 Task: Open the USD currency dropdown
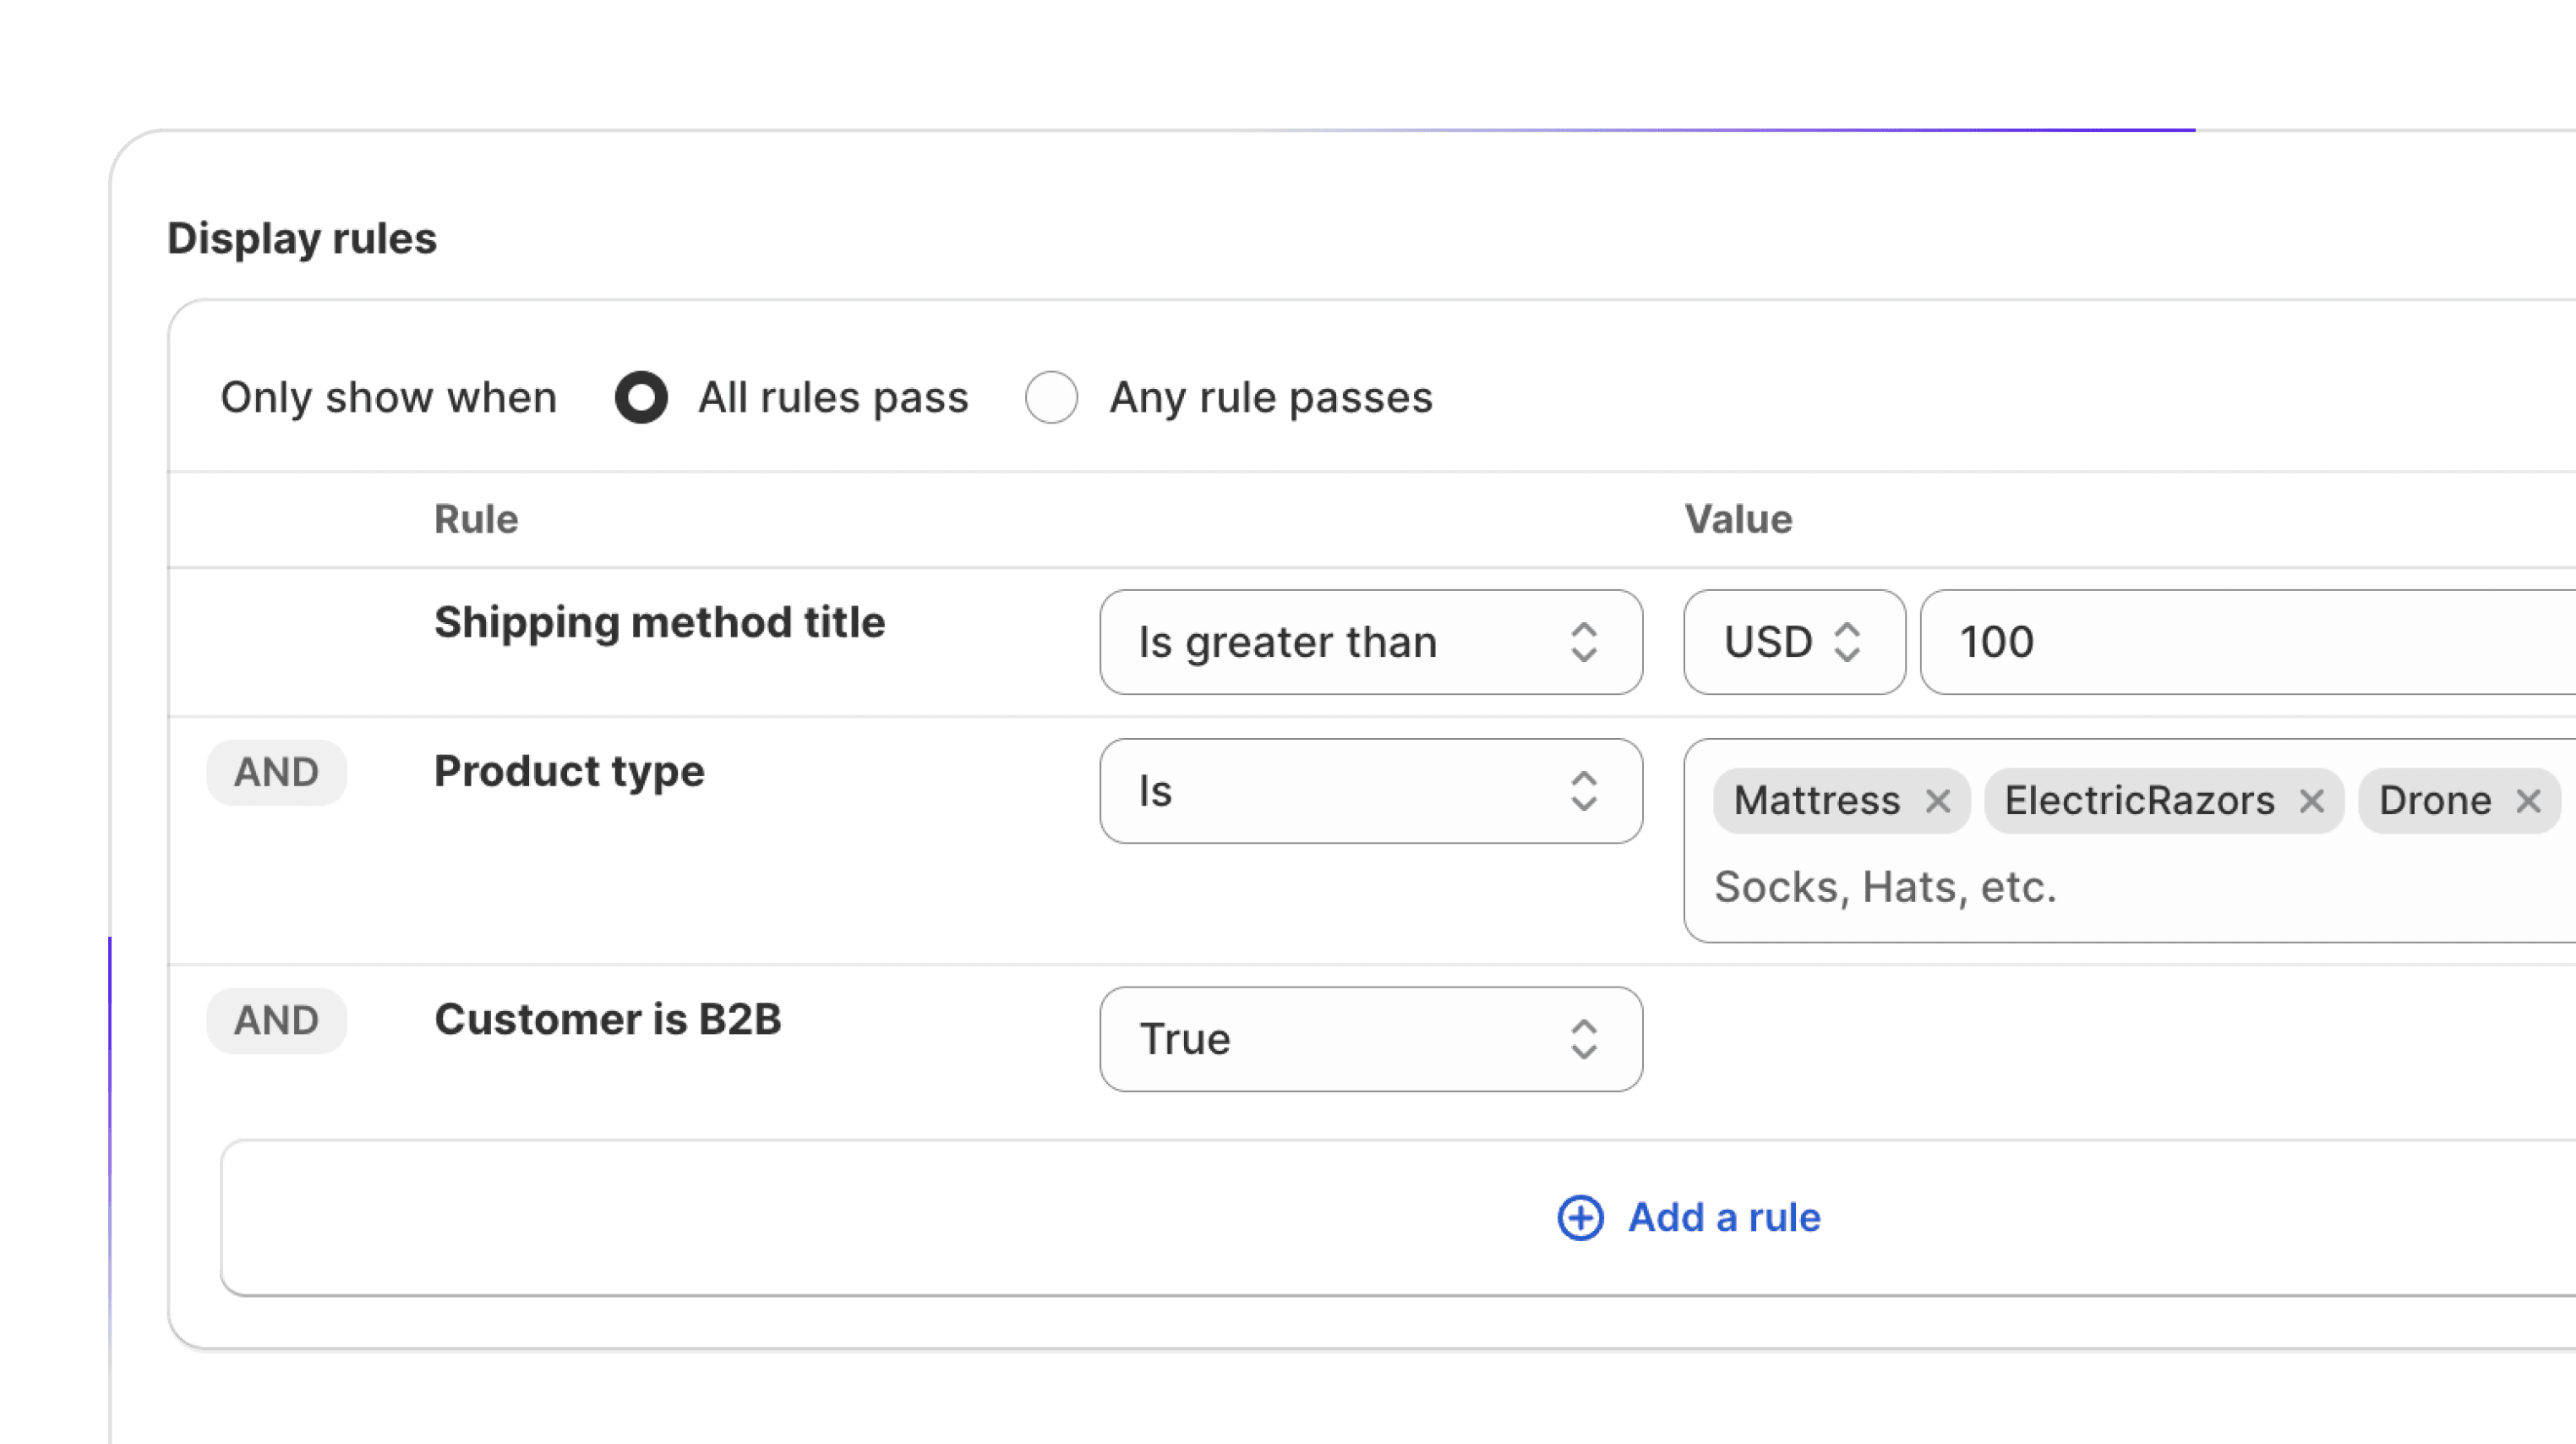click(1794, 642)
